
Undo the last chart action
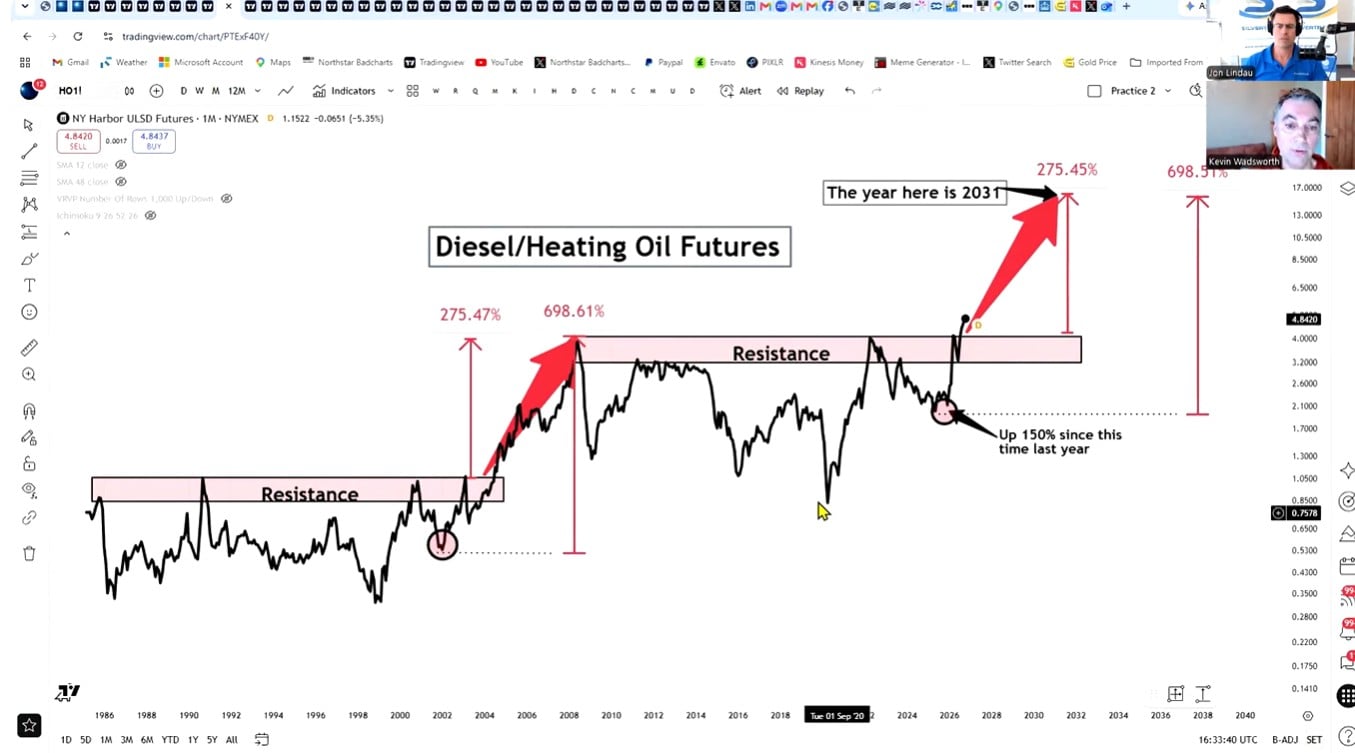(850, 91)
